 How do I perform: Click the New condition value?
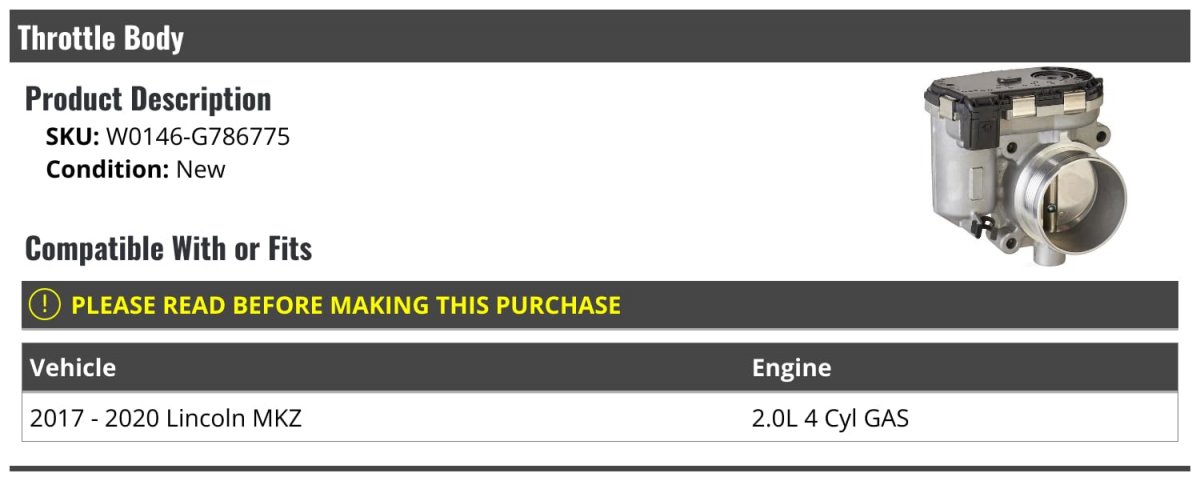click(x=201, y=169)
